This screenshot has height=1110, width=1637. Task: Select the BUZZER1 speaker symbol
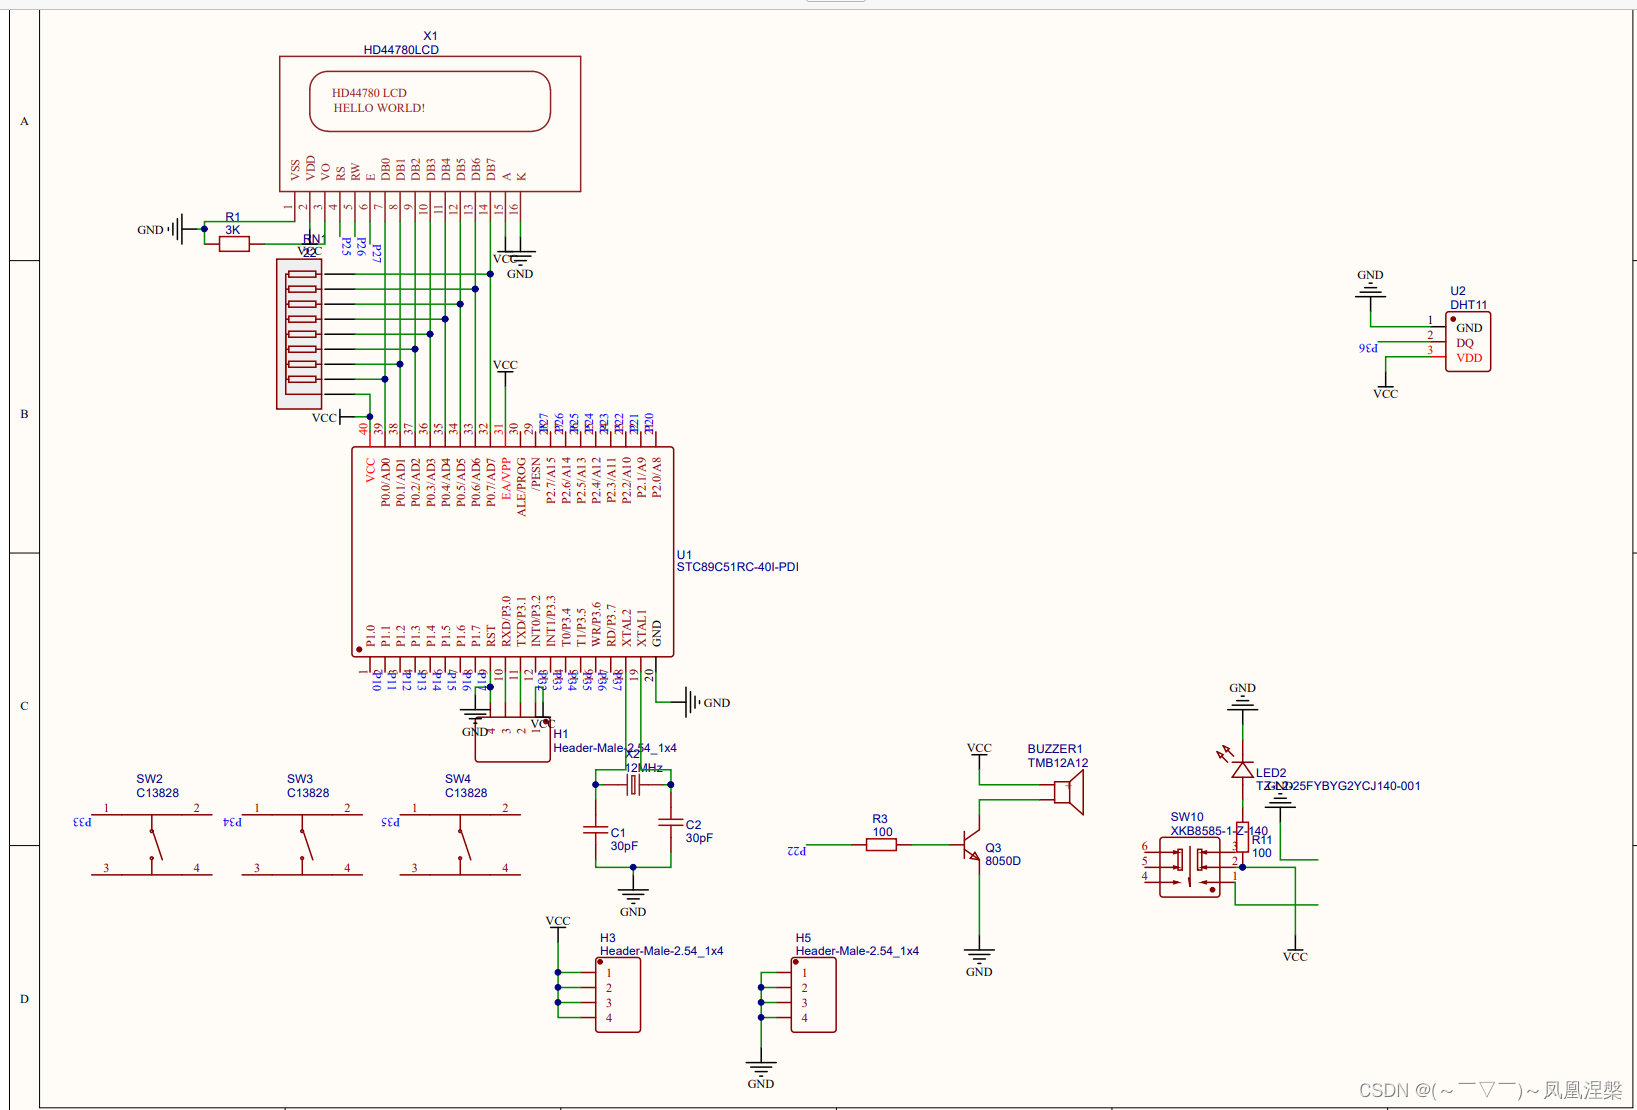coord(1069,792)
